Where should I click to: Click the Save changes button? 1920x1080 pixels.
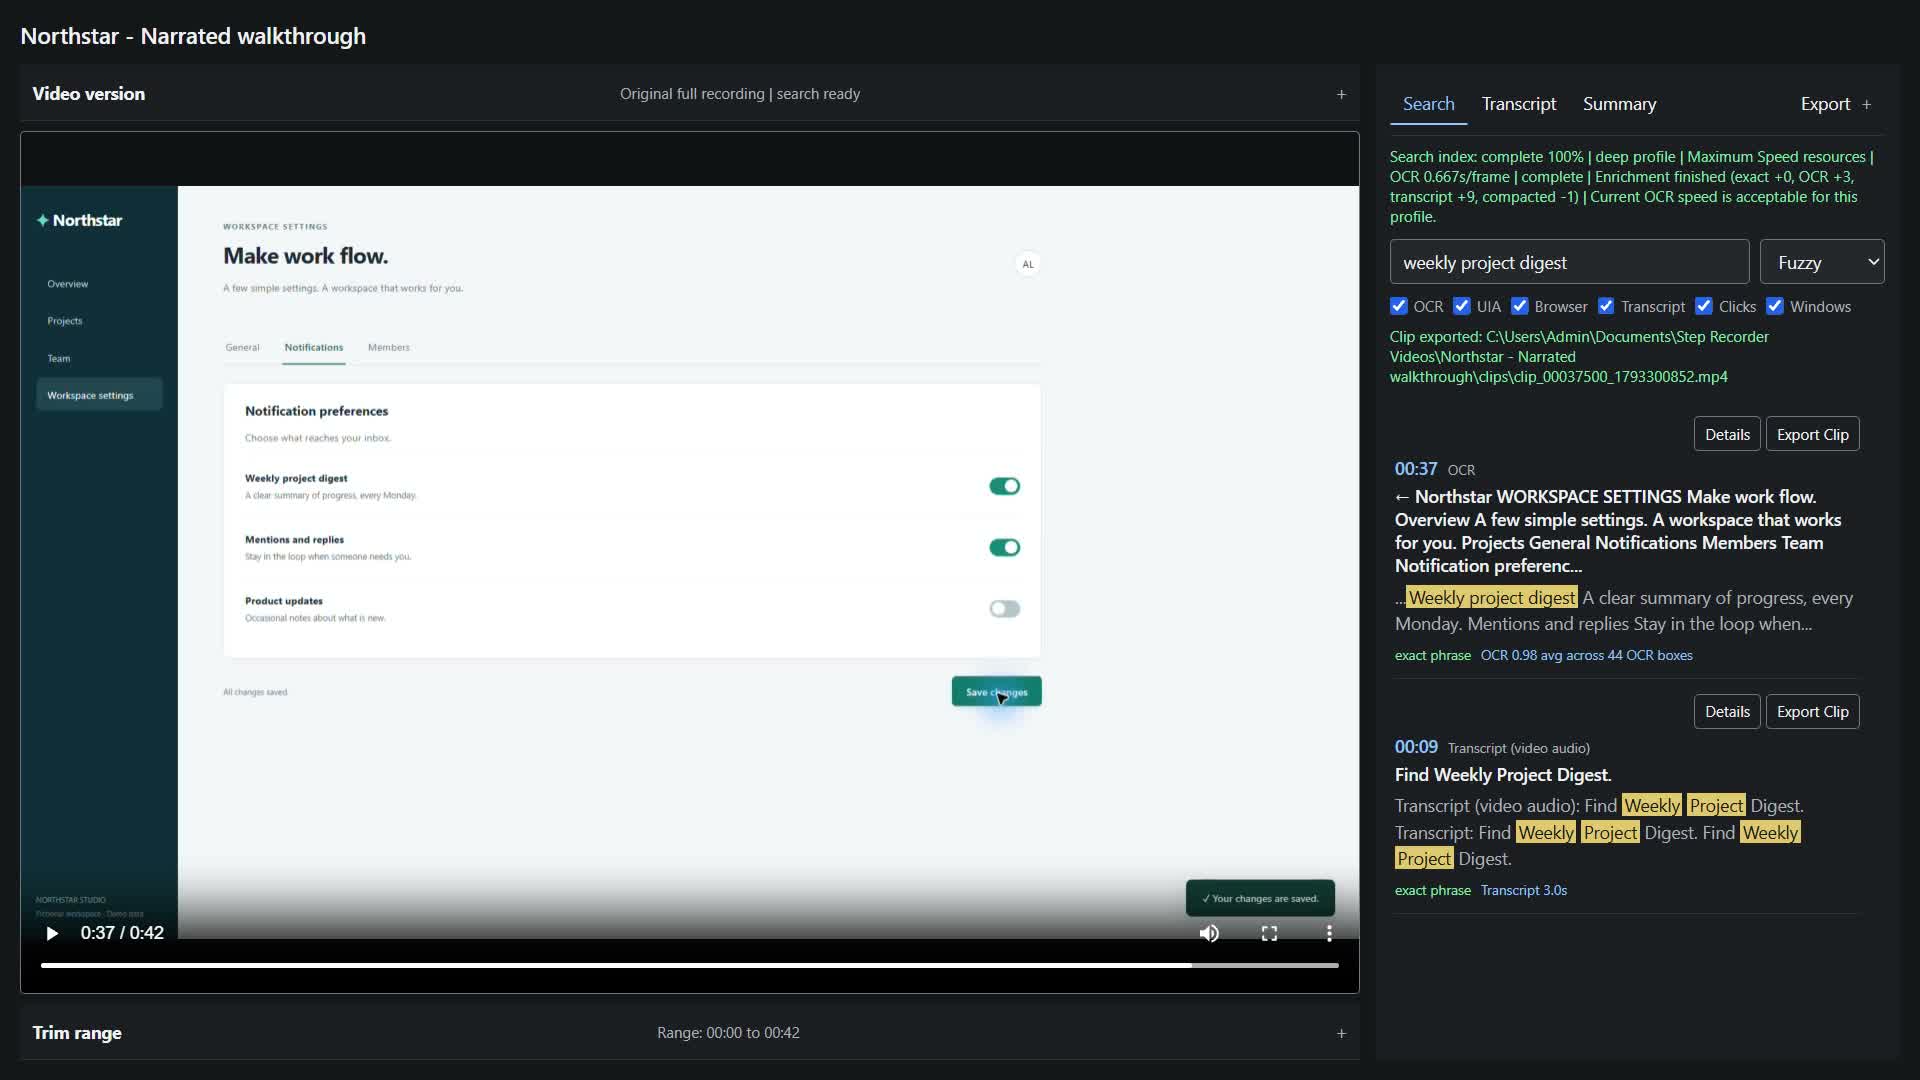tap(996, 691)
